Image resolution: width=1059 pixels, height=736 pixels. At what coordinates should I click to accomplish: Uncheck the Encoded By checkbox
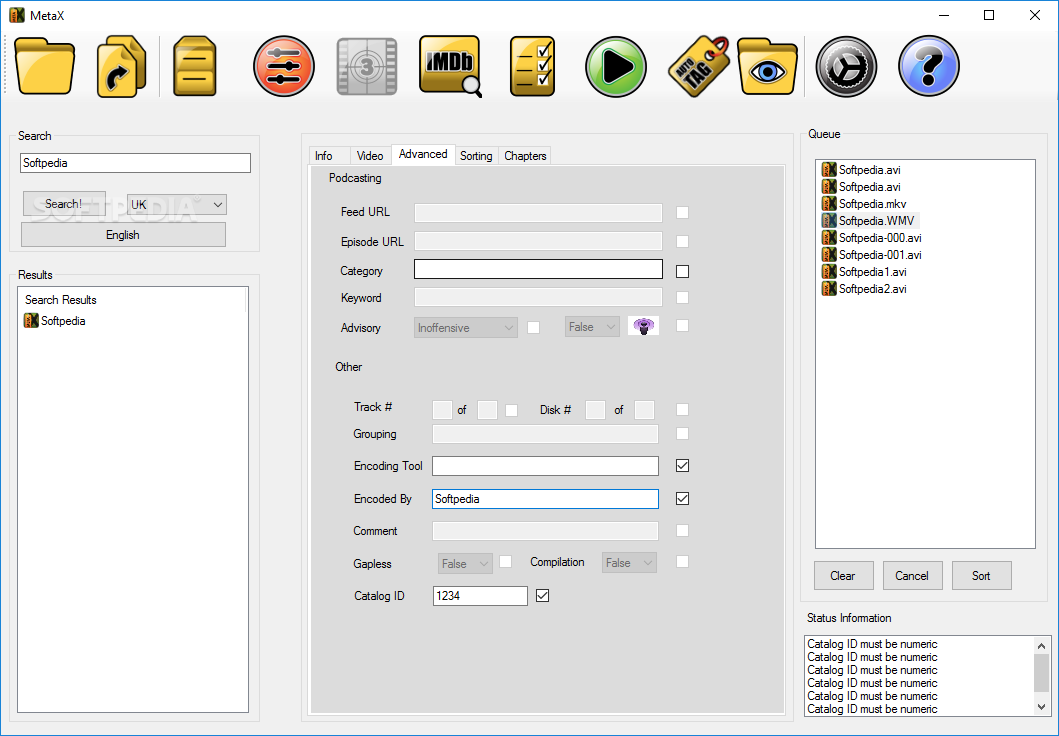click(682, 498)
